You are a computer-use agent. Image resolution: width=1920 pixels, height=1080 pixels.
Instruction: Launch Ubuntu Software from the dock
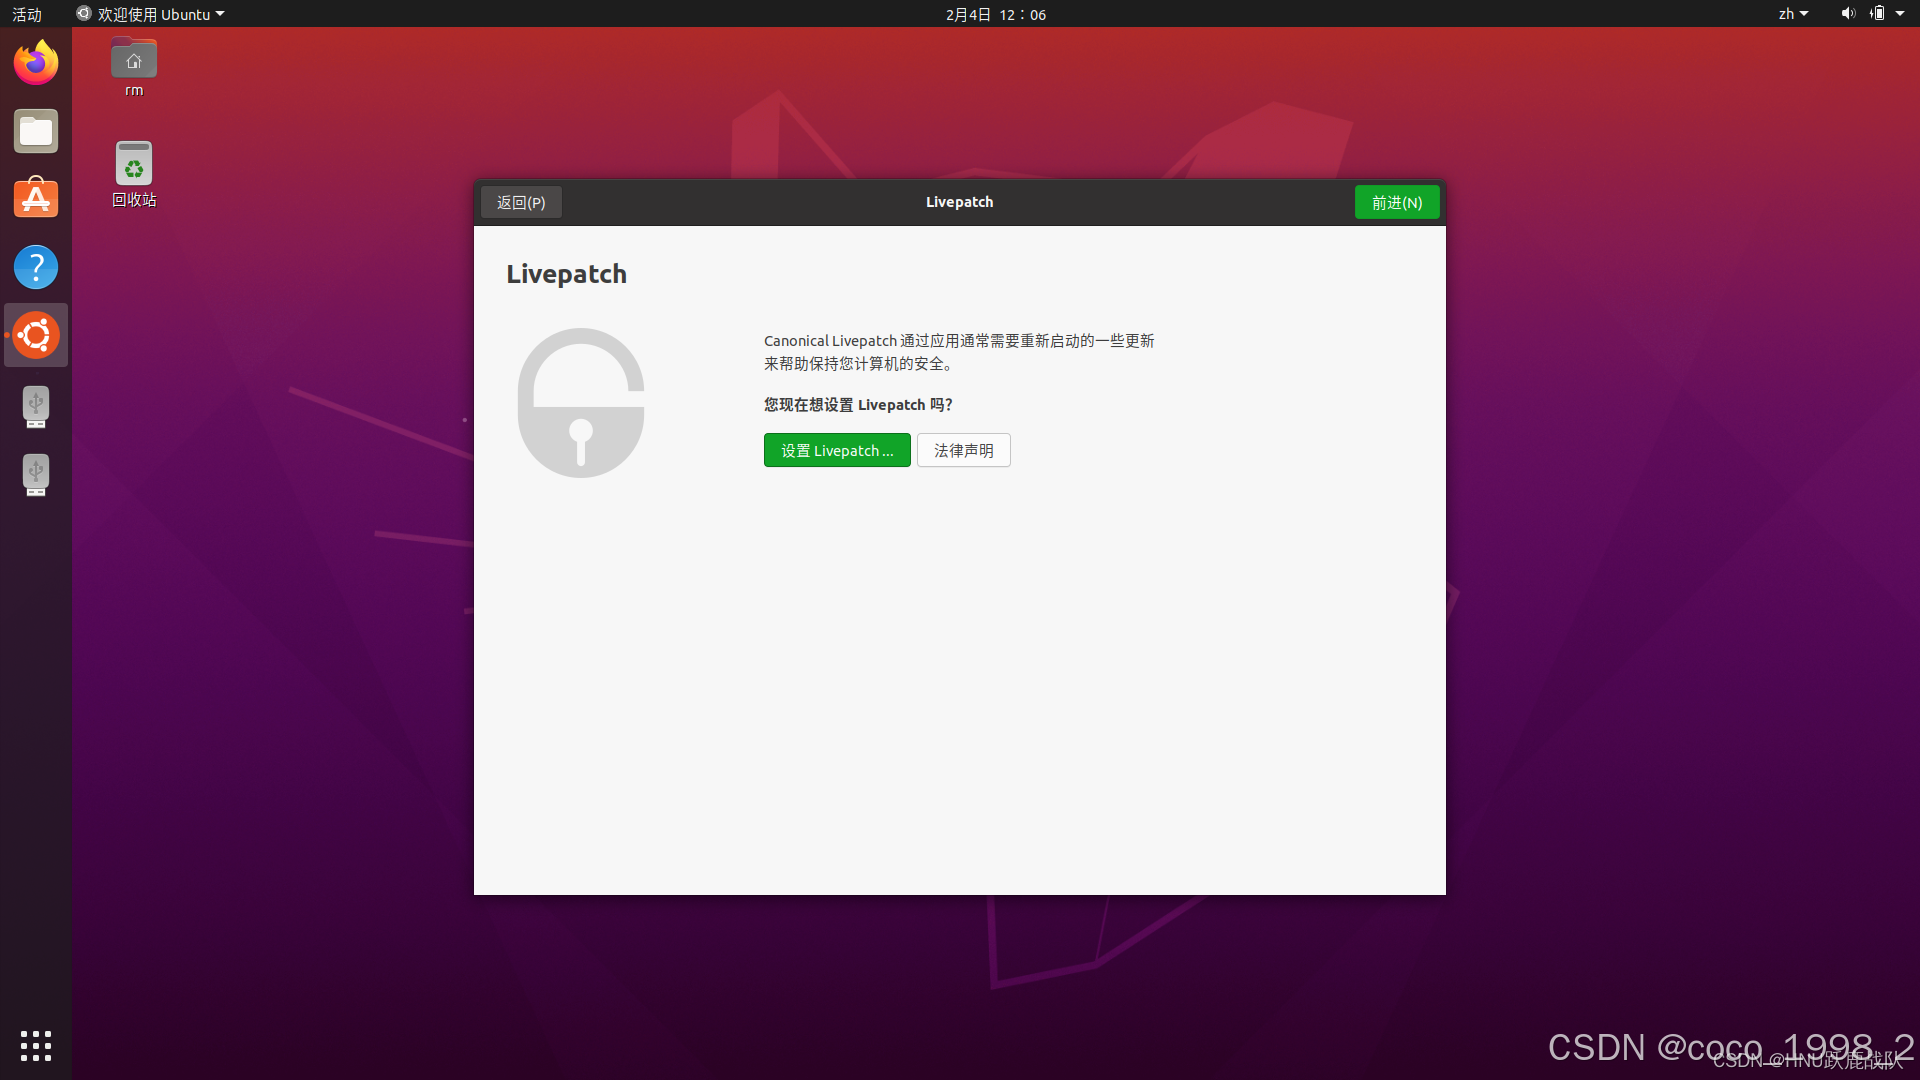point(36,199)
